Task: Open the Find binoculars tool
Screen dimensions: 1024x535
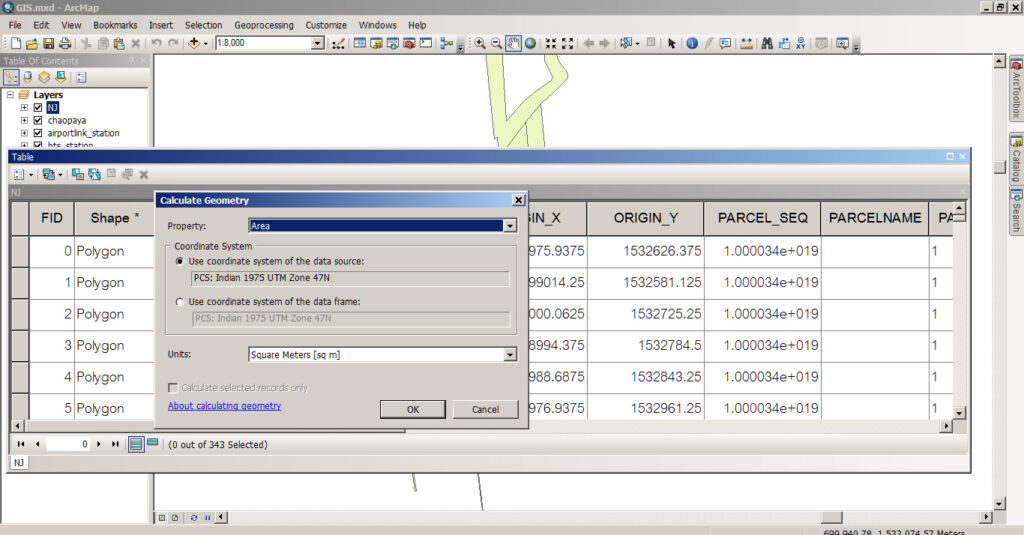Action: (x=767, y=44)
